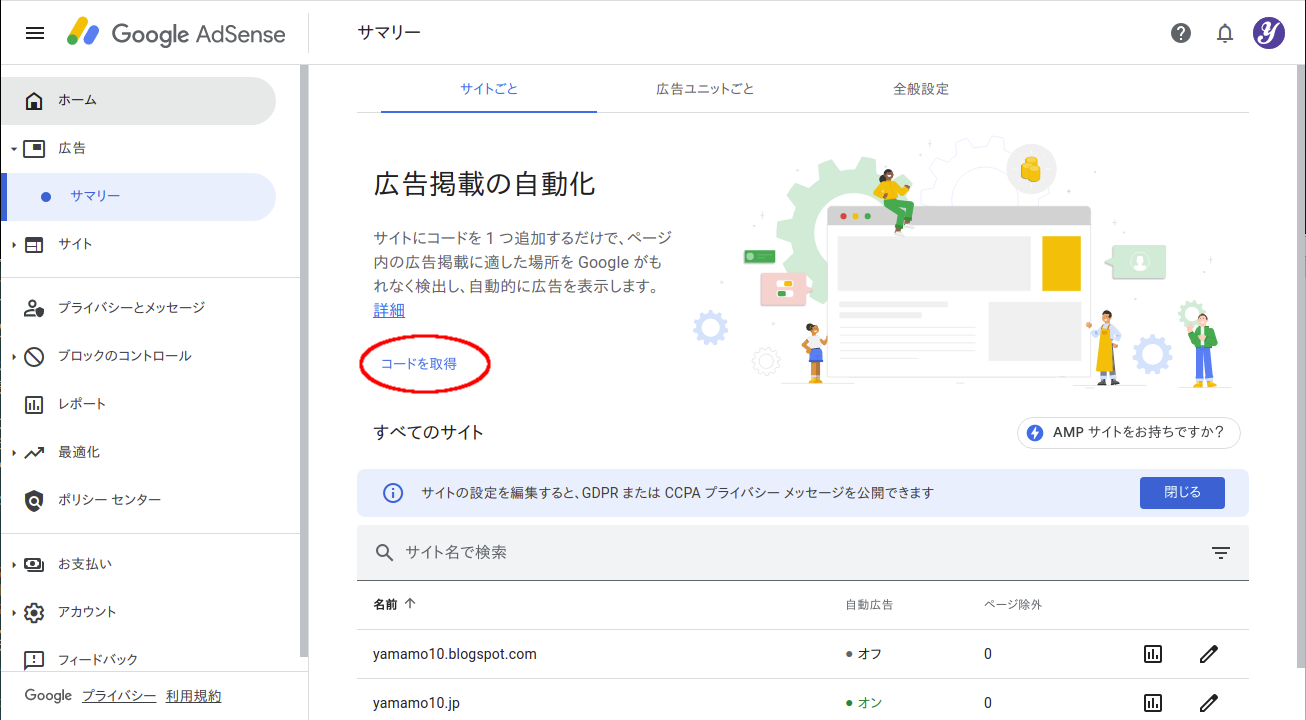Click the オフ auto ads status
1306x720 pixels.
[x=864, y=654]
